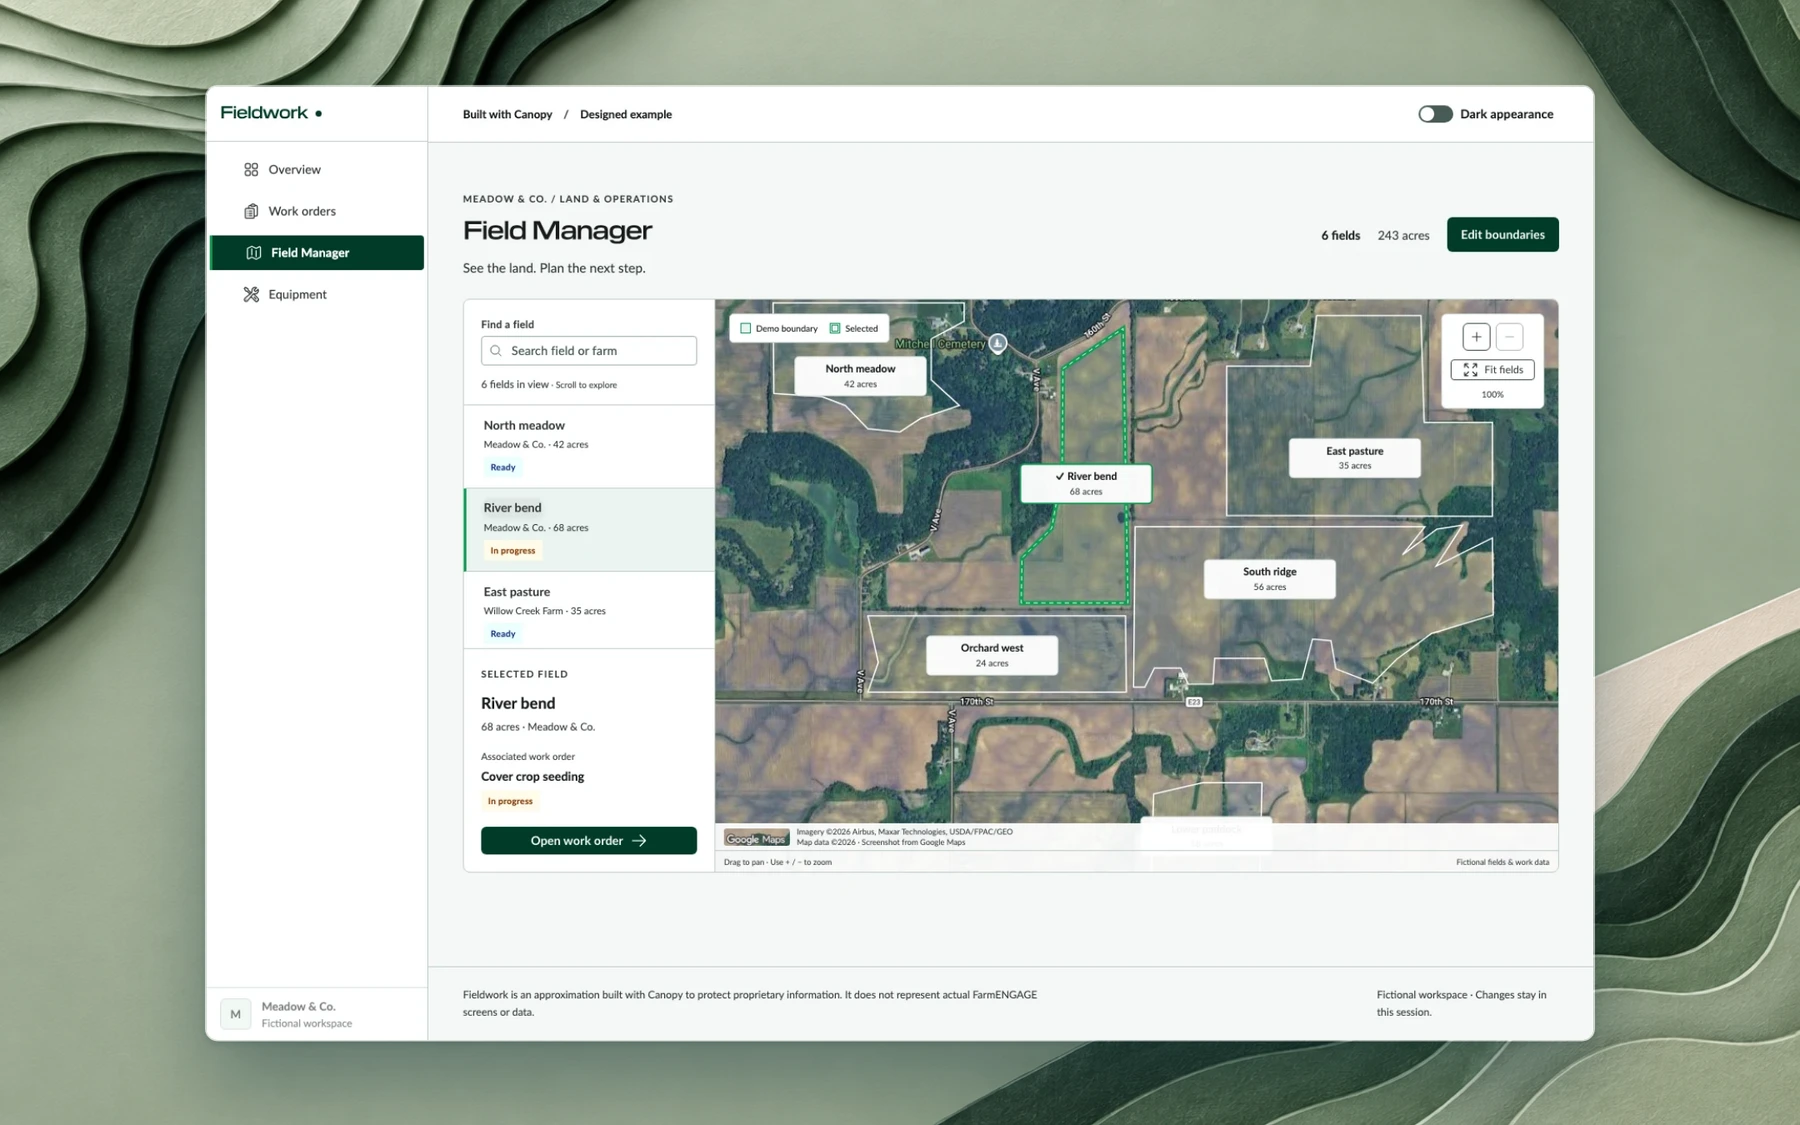Click the Meadow & Co. workspace name
The height and width of the screenshot is (1125, 1800).
298,1006
